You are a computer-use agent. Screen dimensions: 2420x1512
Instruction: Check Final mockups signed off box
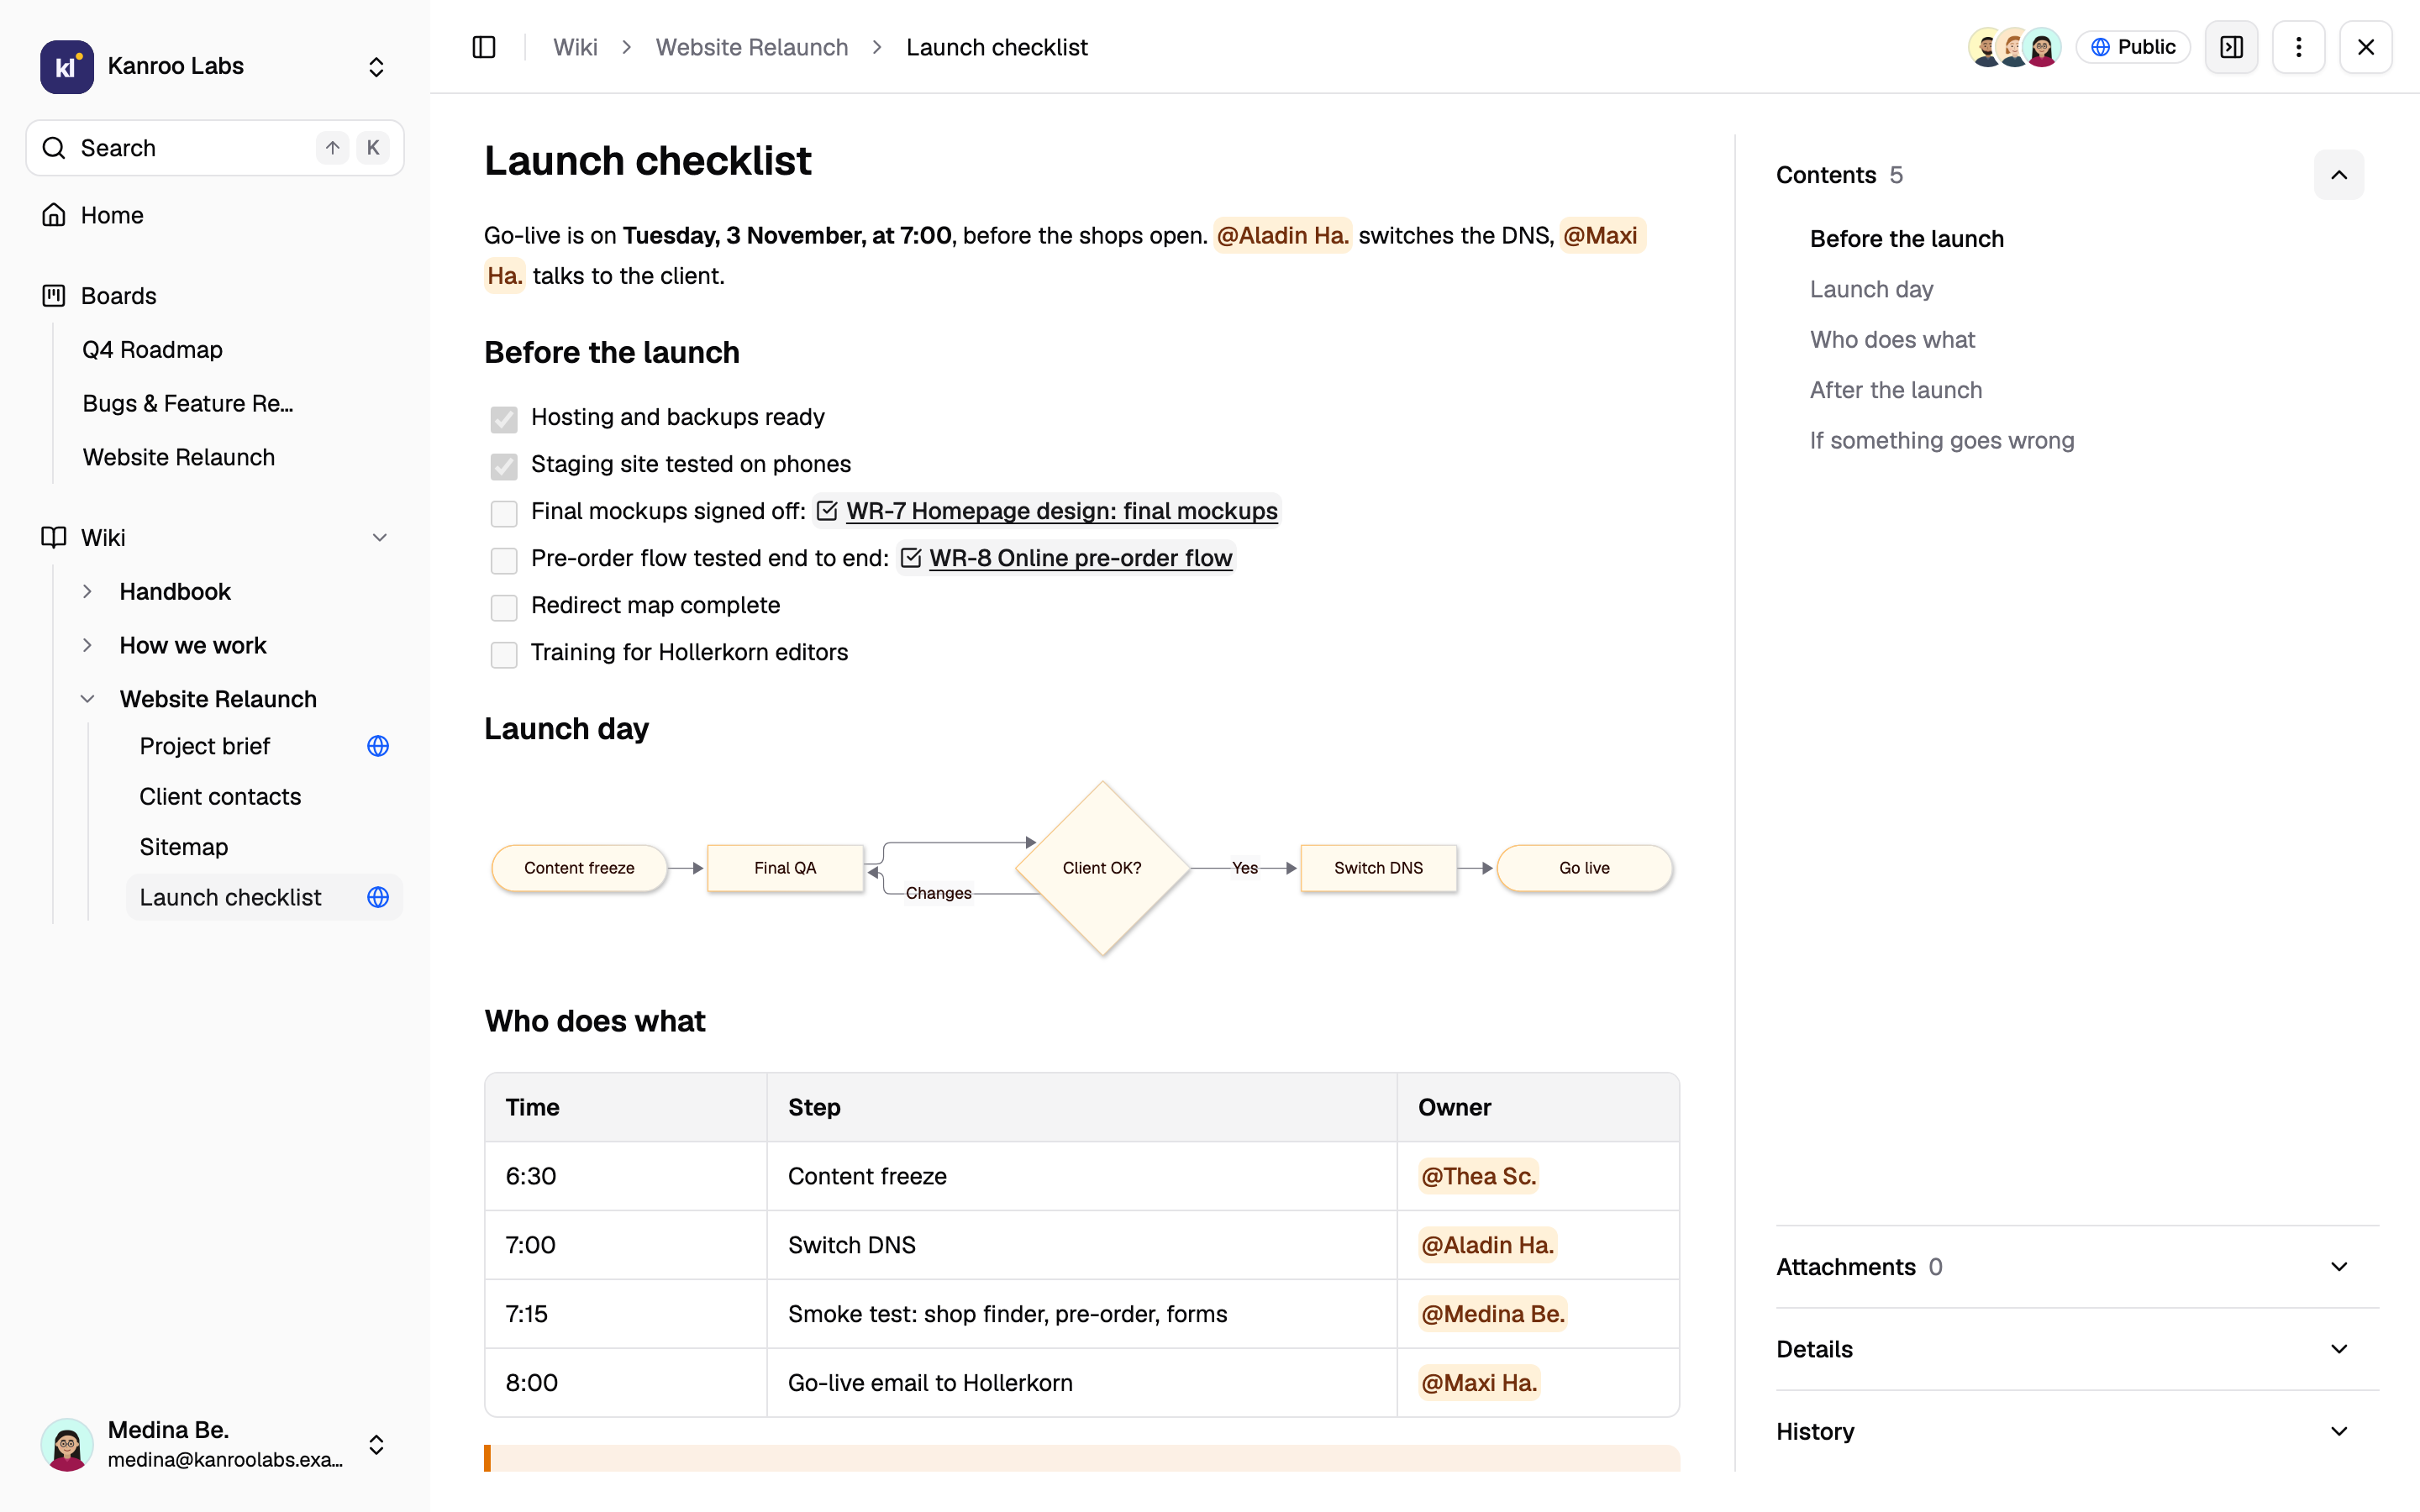(x=504, y=513)
